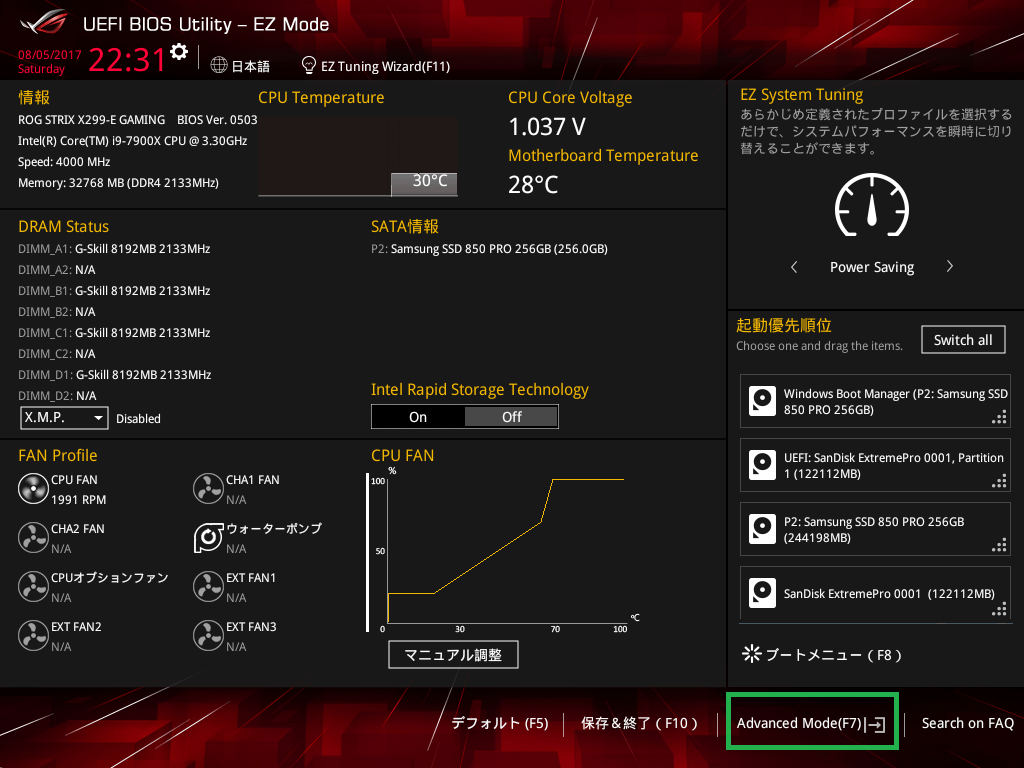The image size is (1024, 768).
Task: Click the Switch all button
Action: point(963,340)
